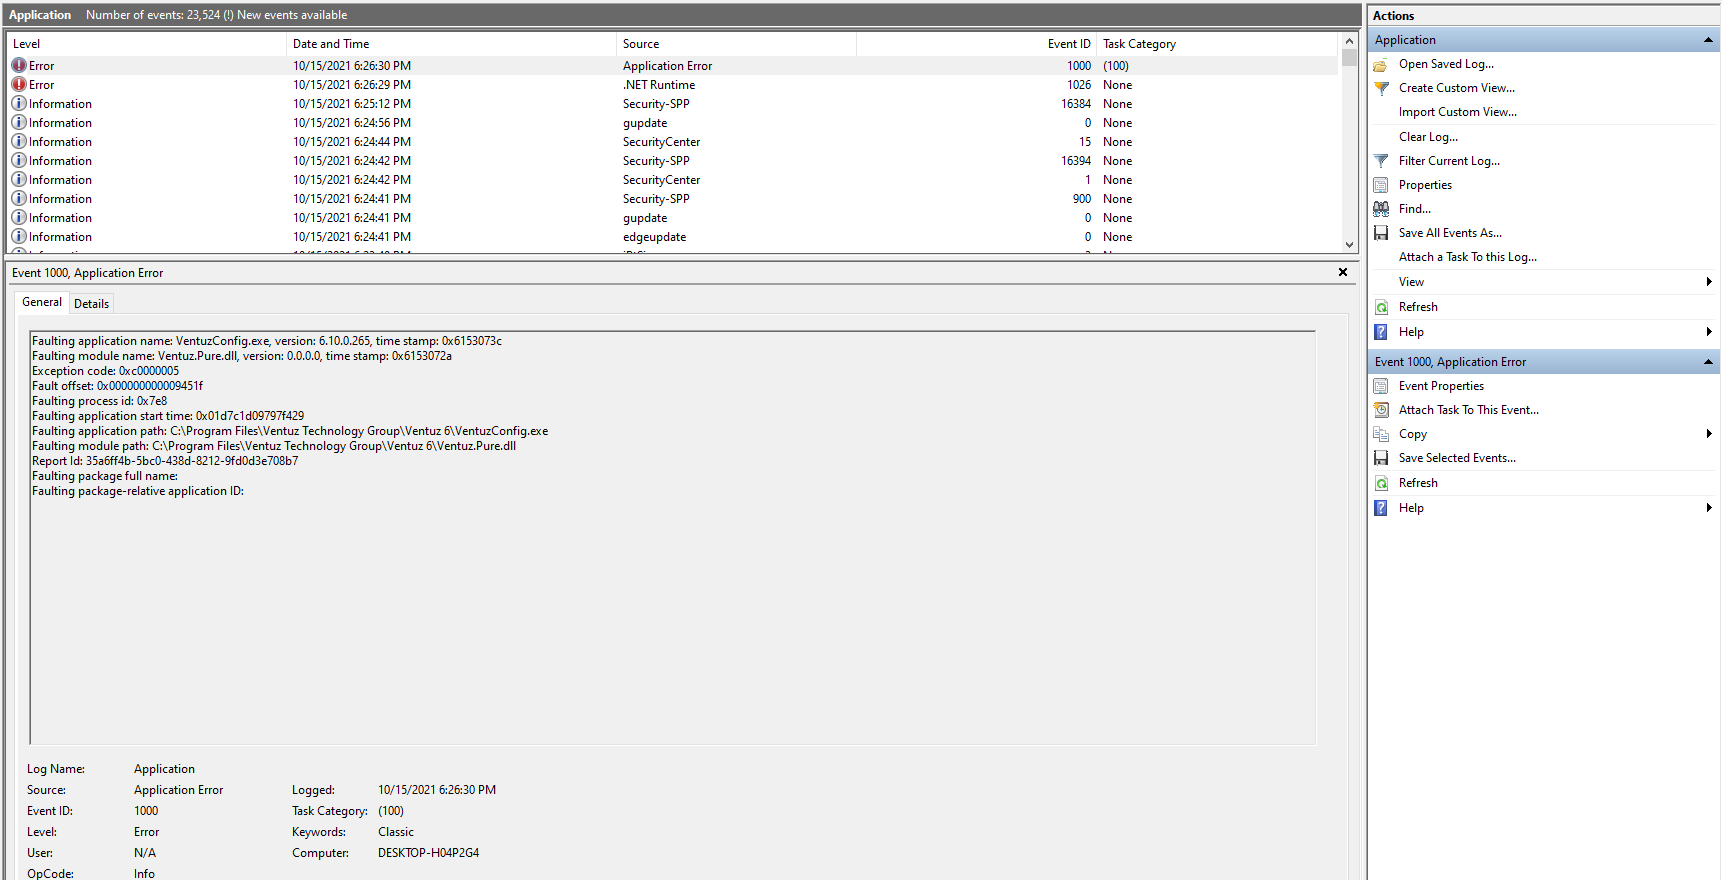
Task: Click the Save All Events As disk icon
Action: pos(1381,233)
